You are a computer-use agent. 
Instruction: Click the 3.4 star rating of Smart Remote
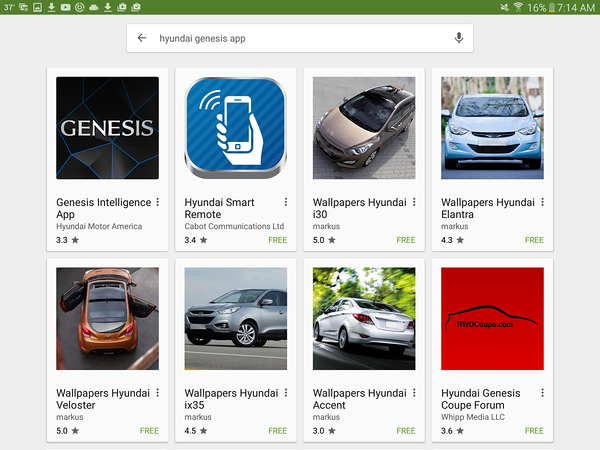[x=196, y=240]
